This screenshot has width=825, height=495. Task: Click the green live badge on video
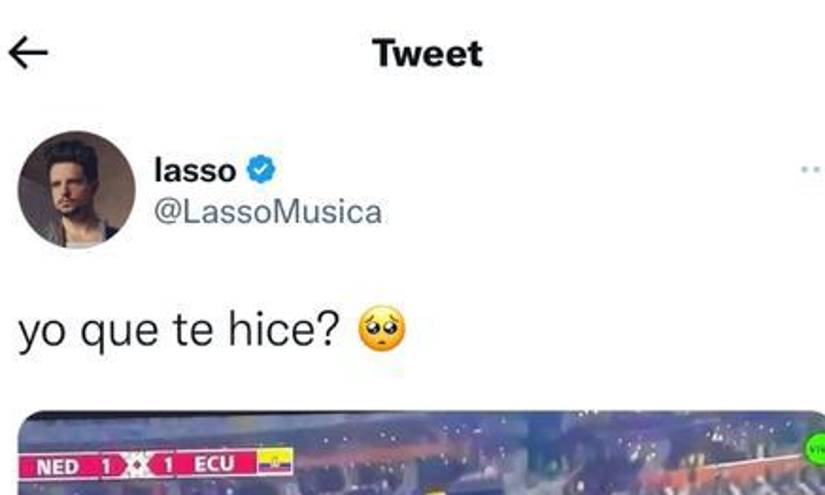(x=816, y=449)
